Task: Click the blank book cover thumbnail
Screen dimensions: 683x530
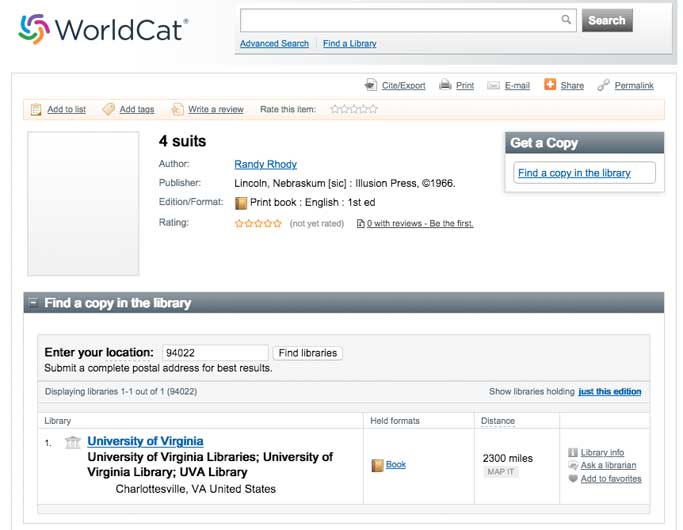Action: click(83, 203)
